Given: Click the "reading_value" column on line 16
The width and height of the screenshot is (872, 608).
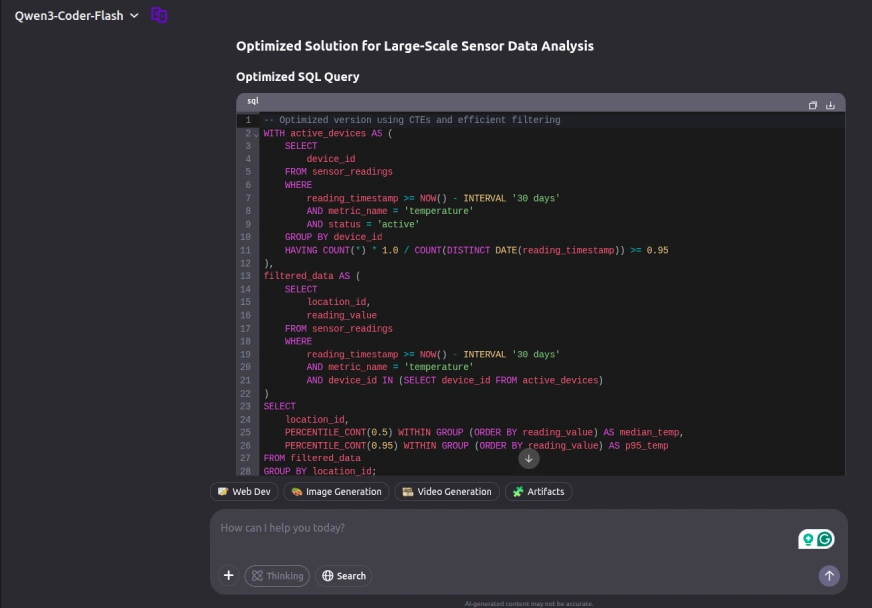Looking at the screenshot, I should point(341,316).
